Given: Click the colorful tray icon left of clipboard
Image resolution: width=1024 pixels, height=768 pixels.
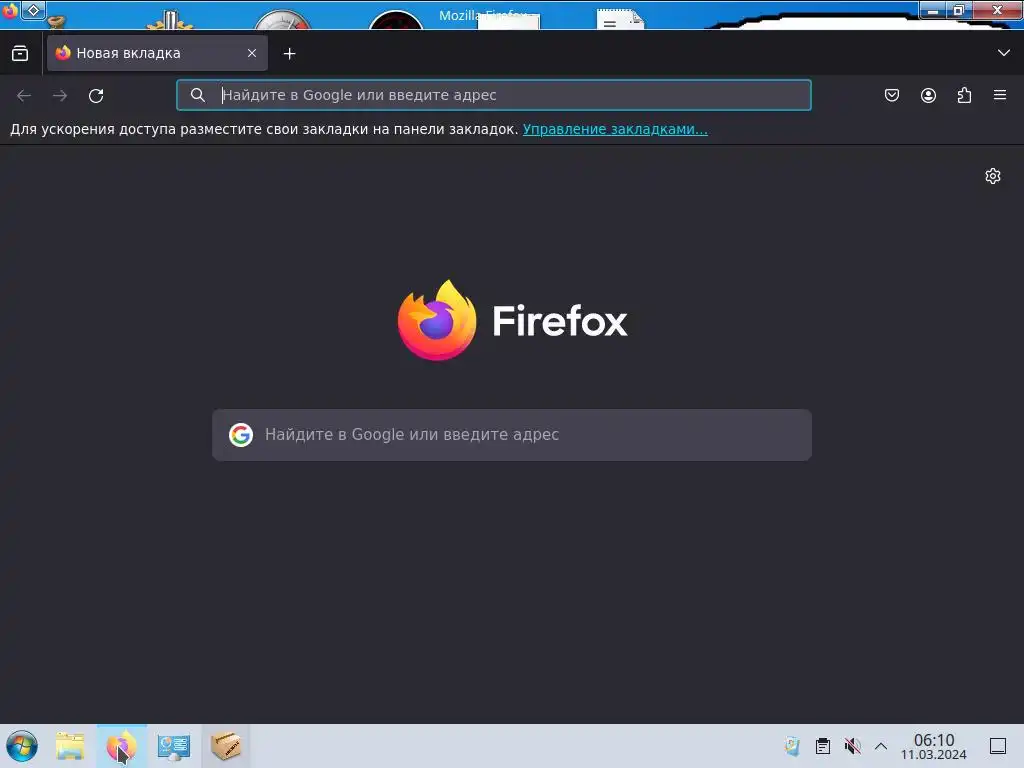Looking at the screenshot, I should [x=792, y=746].
